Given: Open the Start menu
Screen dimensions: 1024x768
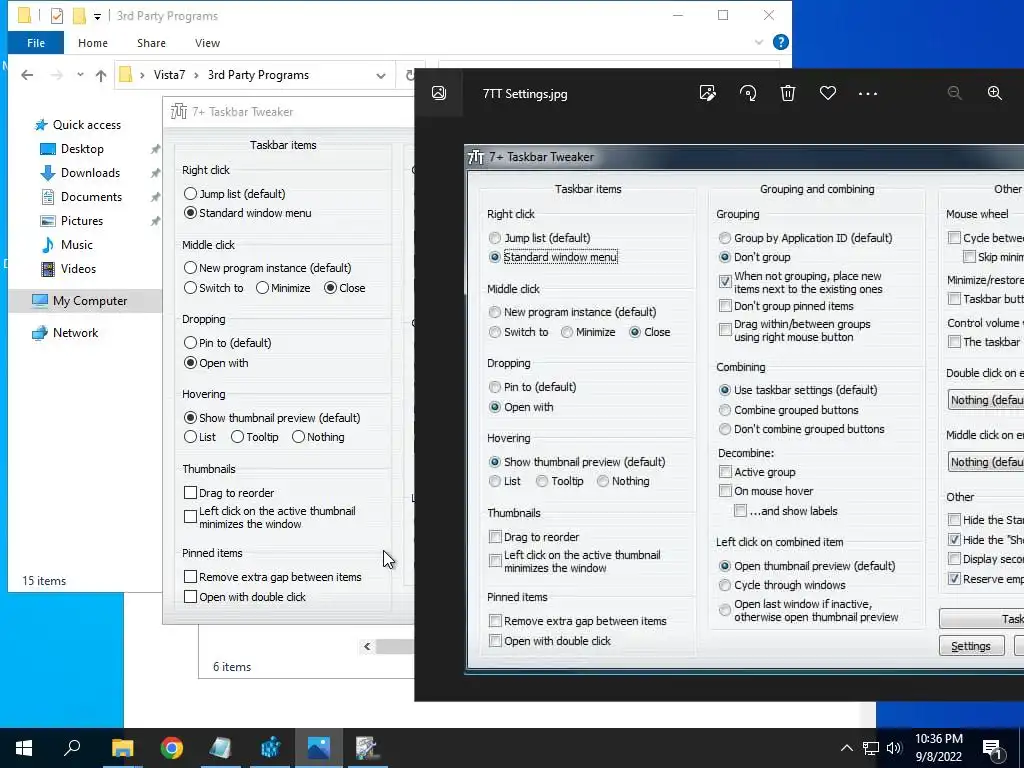Looking at the screenshot, I should pyautogui.click(x=24, y=748).
